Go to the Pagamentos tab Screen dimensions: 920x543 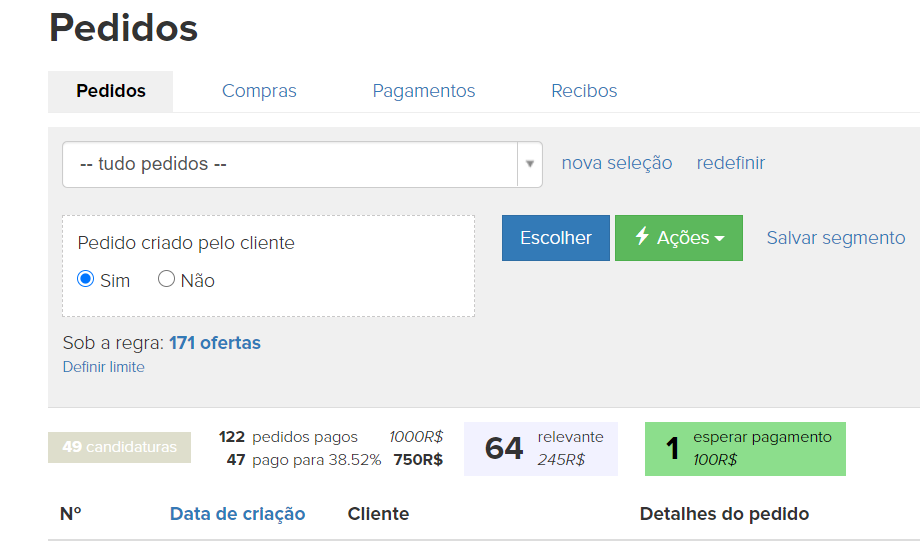(424, 91)
